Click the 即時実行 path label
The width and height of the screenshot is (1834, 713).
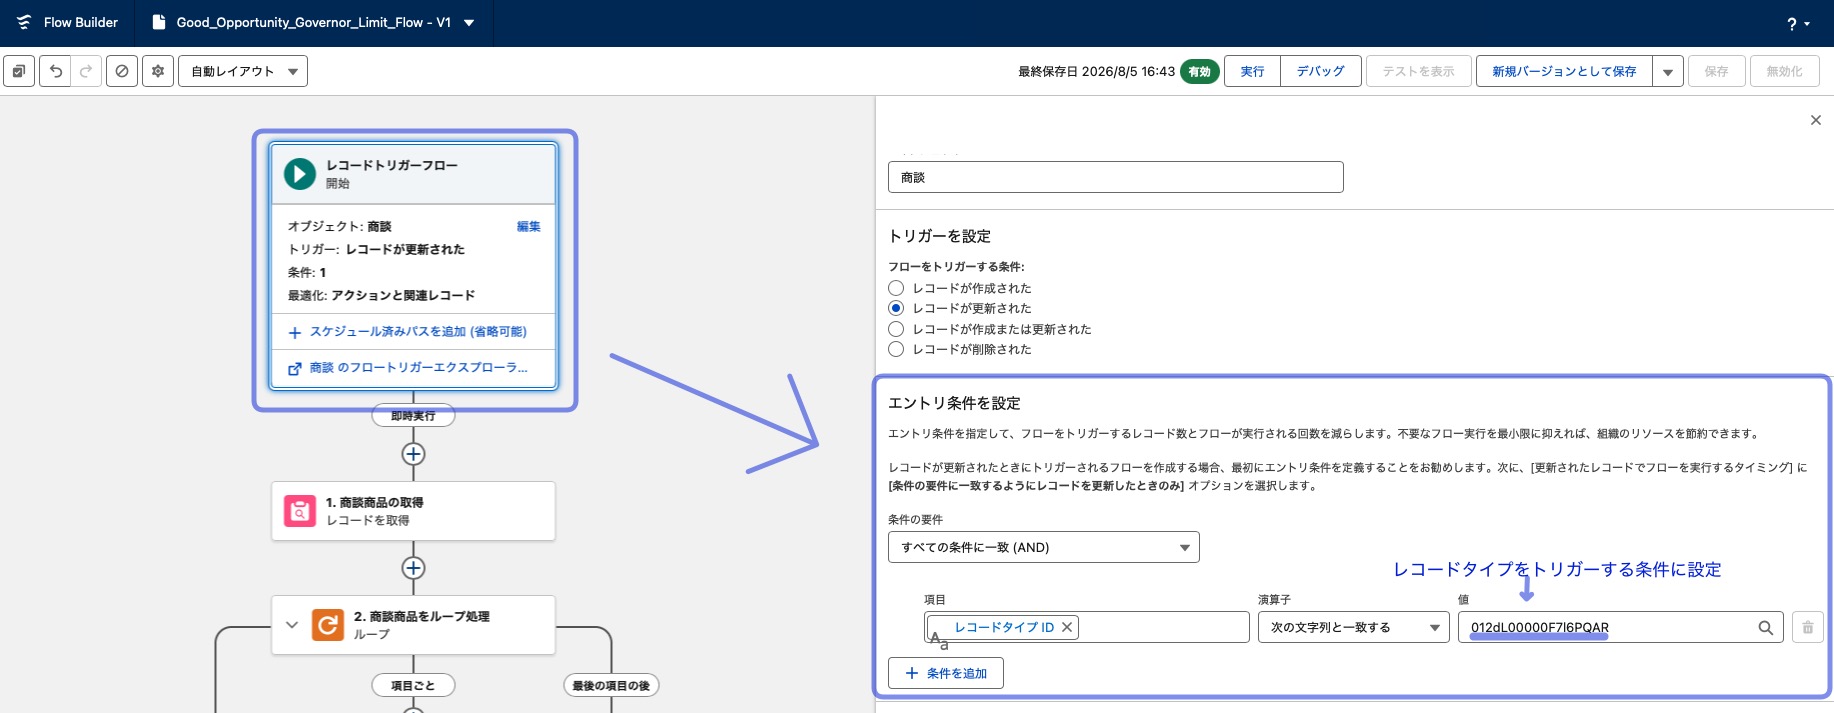coord(413,415)
